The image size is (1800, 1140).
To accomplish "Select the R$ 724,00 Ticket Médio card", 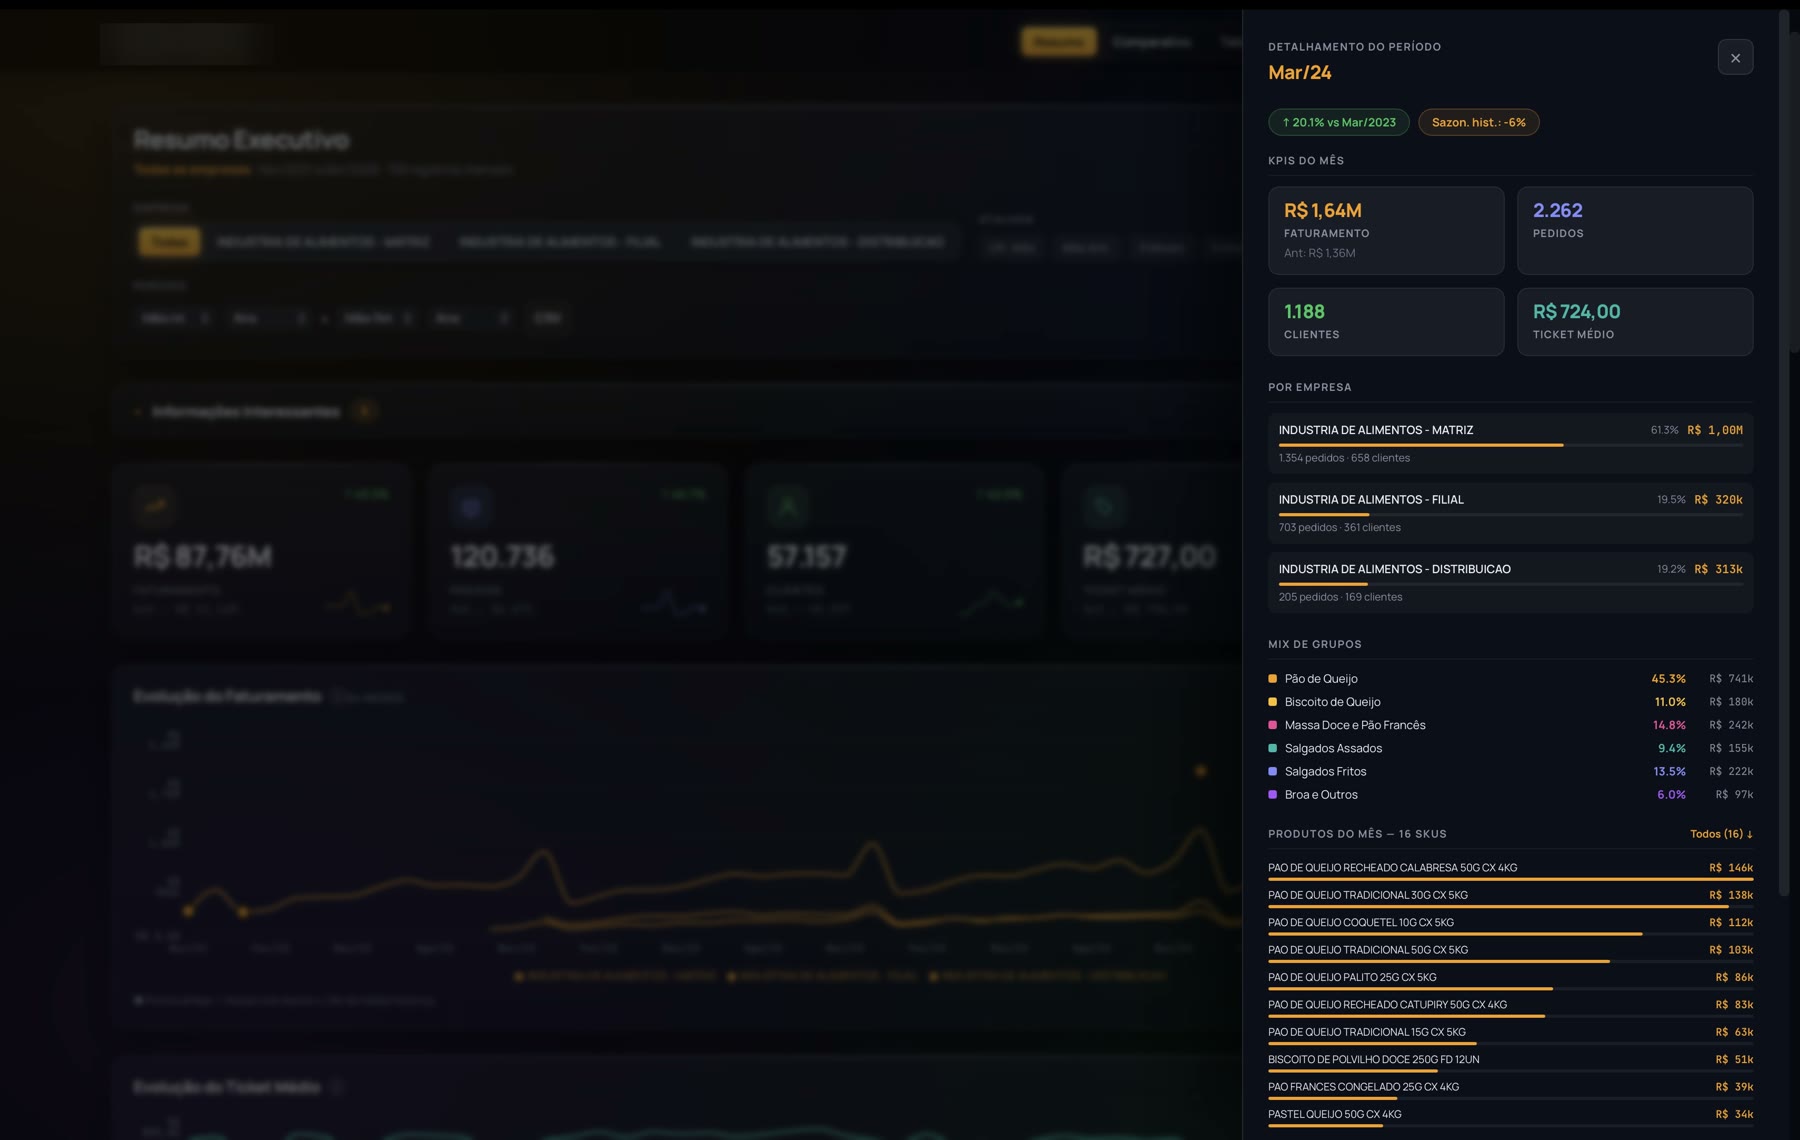I will click(x=1635, y=322).
